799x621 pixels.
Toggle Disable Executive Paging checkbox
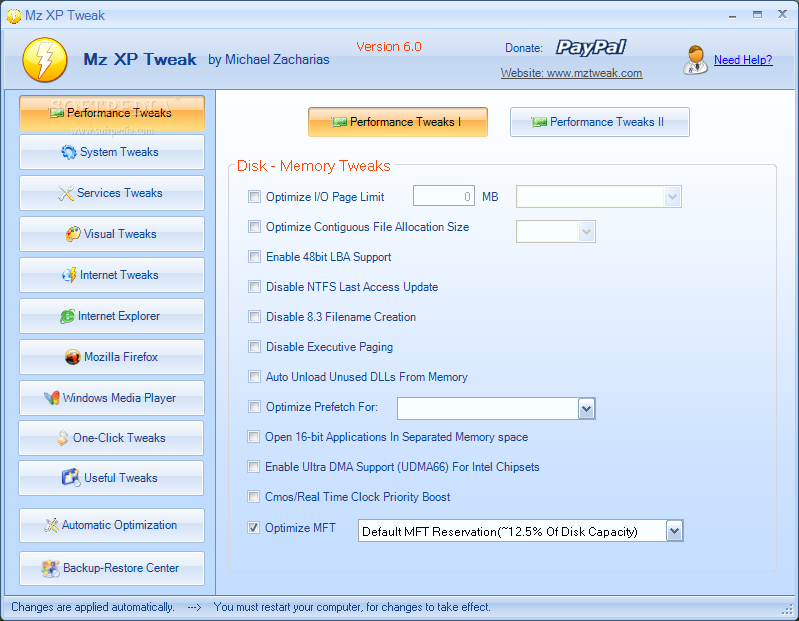coord(254,347)
